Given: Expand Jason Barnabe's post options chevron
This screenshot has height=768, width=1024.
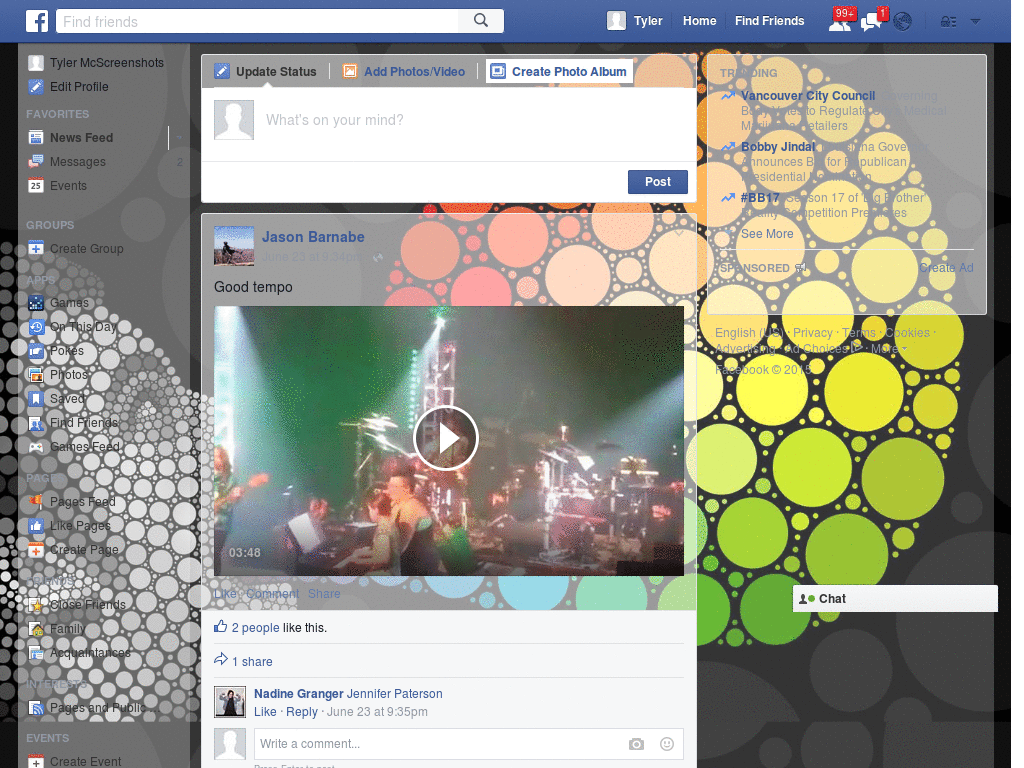Looking at the screenshot, I should (x=679, y=233).
